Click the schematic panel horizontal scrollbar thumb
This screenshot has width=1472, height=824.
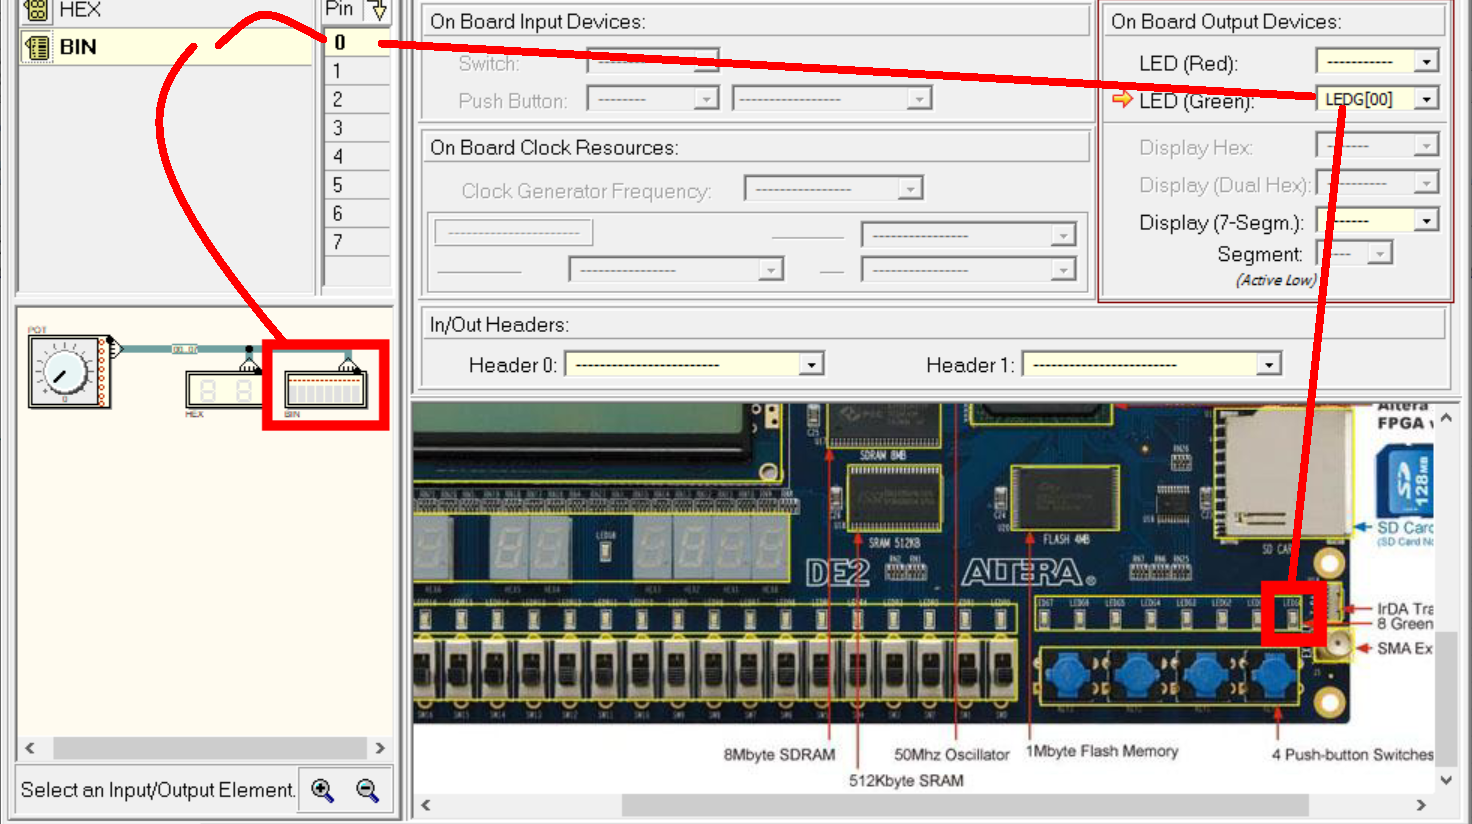pyautogui.click(x=210, y=748)
